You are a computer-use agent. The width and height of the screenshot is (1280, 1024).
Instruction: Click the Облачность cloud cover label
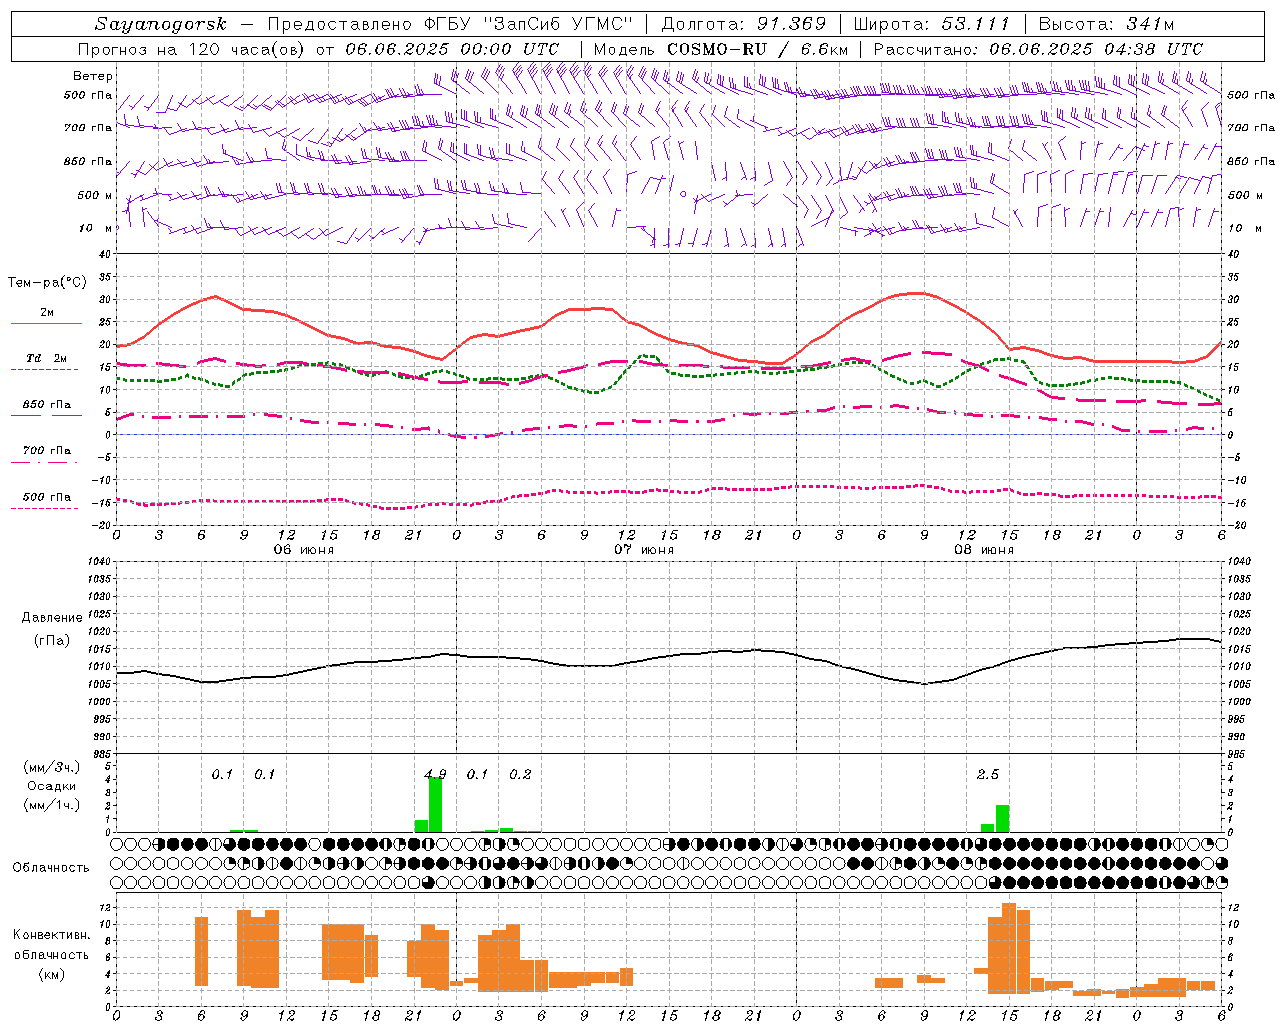pyautogui.click(x=51, y=868)
